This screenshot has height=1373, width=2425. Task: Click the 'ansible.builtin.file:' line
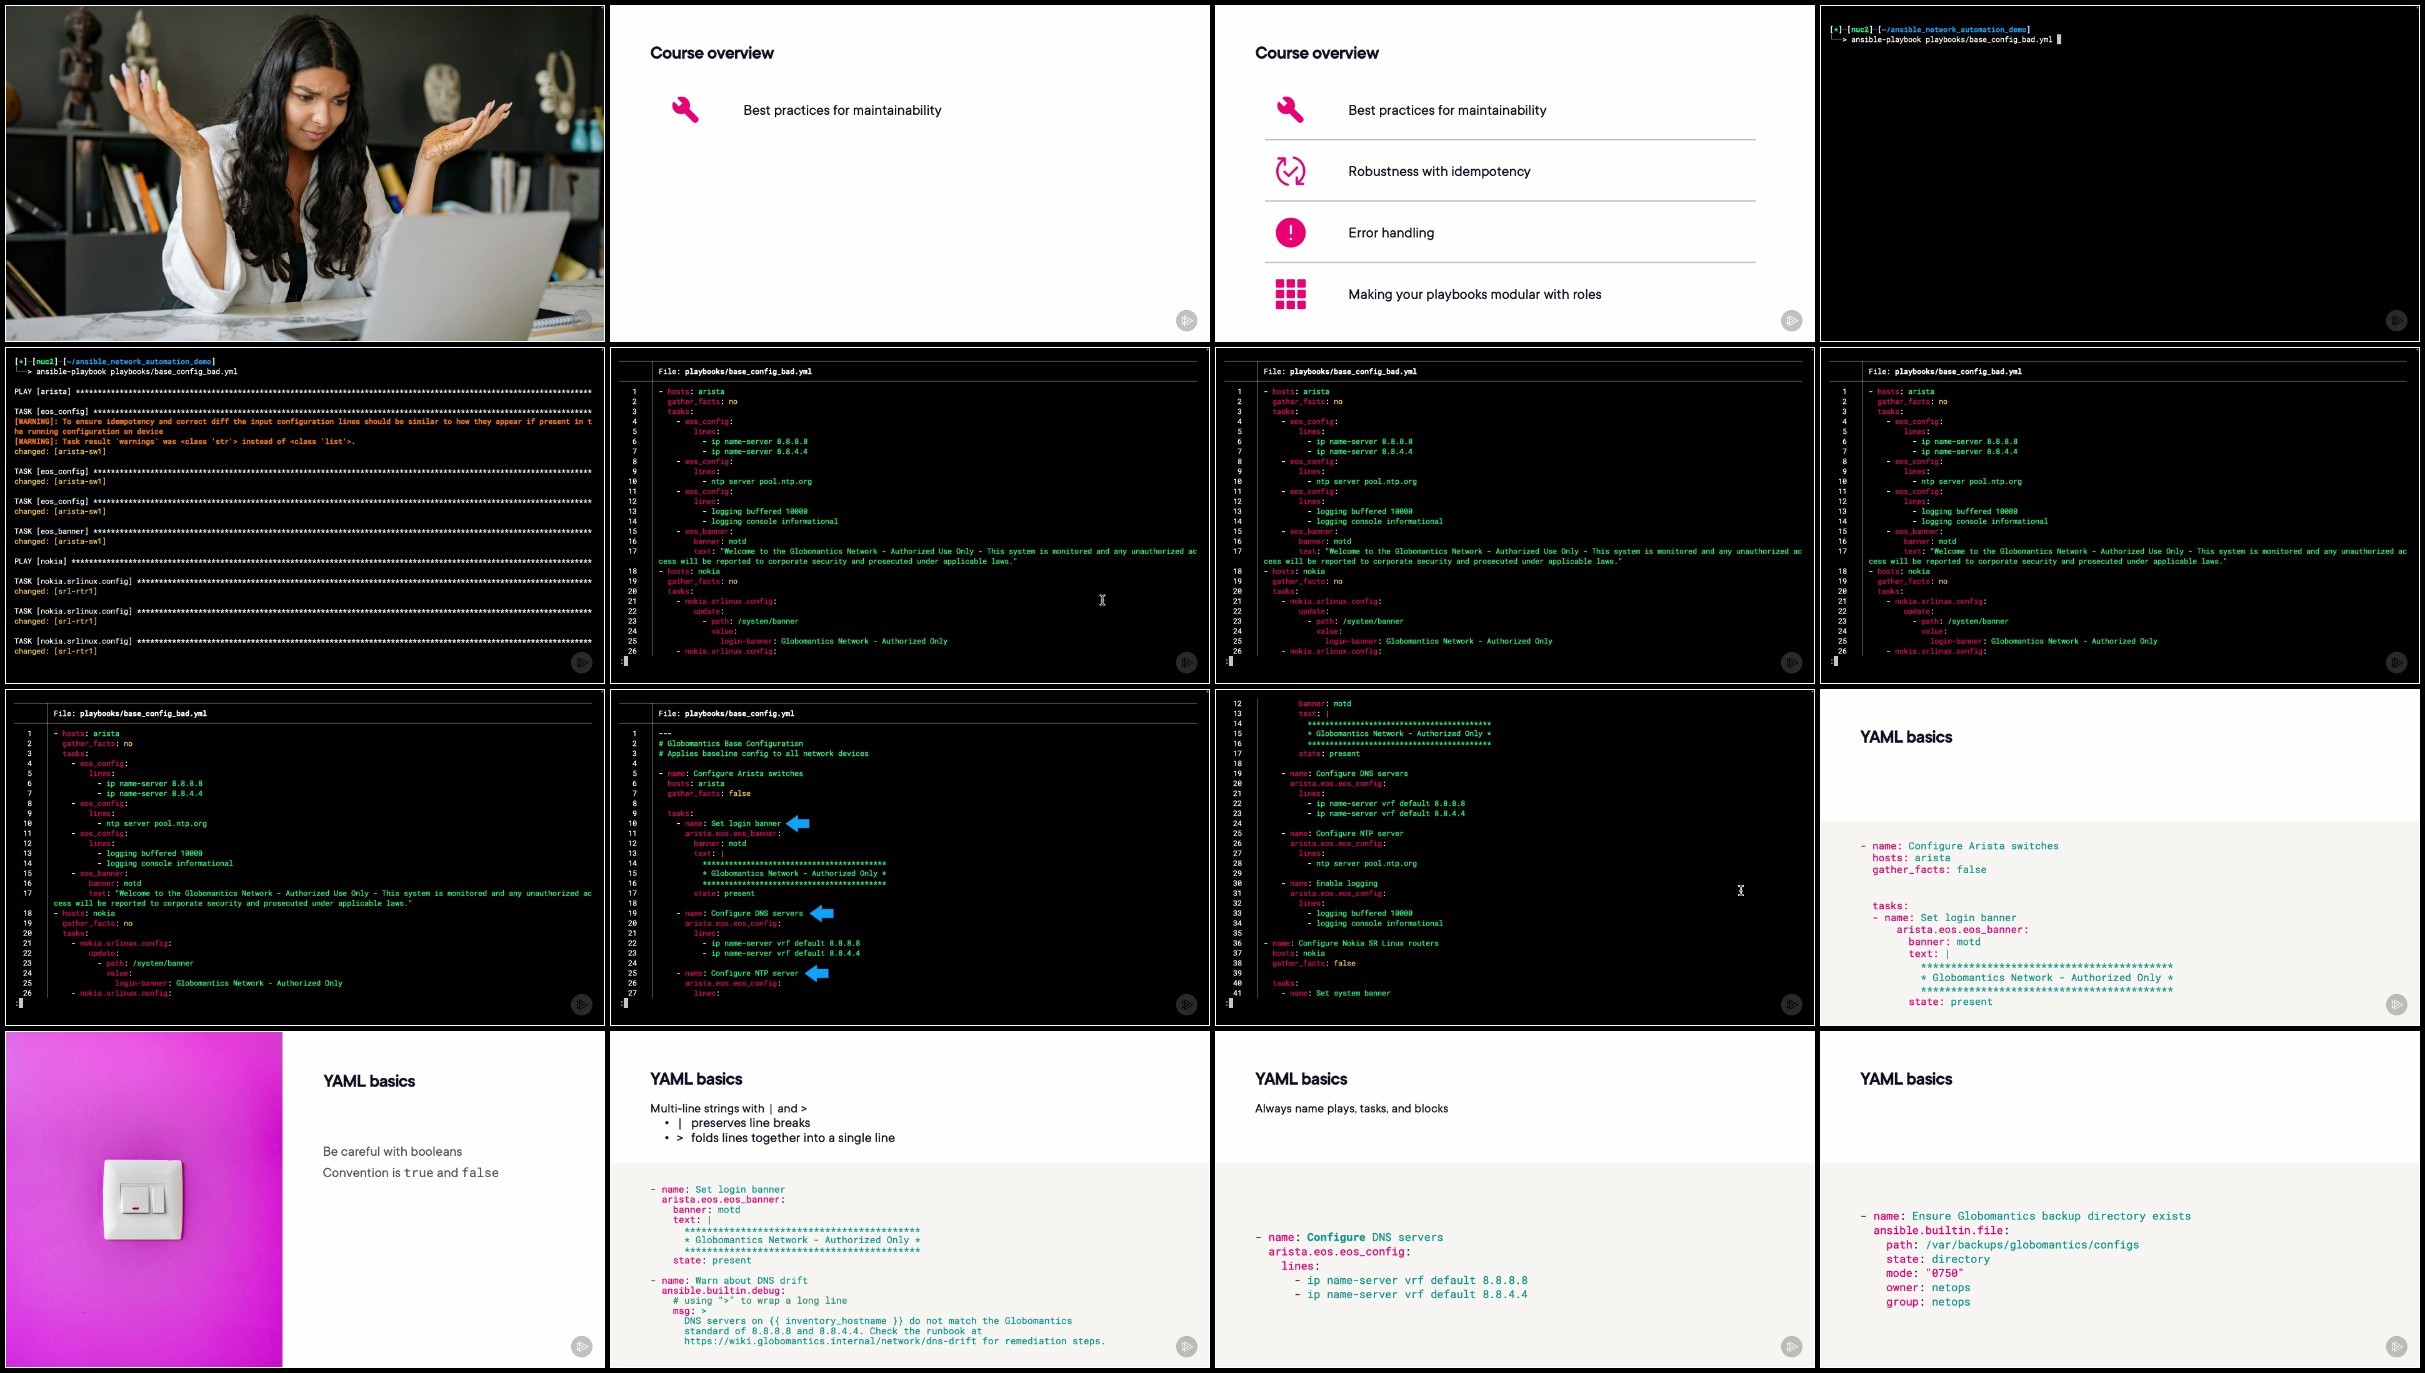pyautogui.click(x=1941, y=1231)
